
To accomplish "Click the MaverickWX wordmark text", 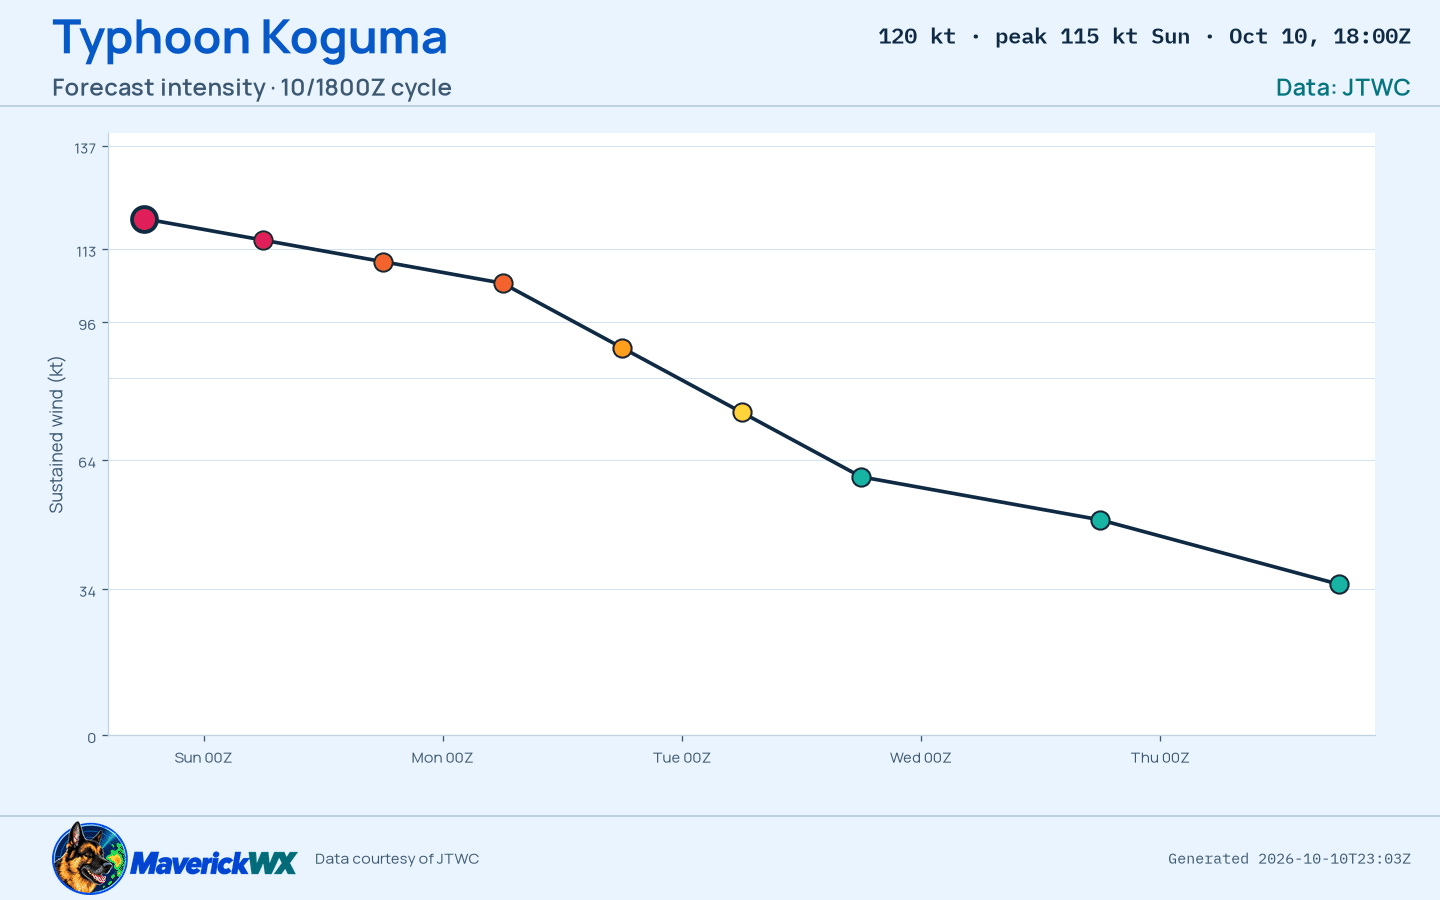I will pyautogui.click(x=213, y=863).
